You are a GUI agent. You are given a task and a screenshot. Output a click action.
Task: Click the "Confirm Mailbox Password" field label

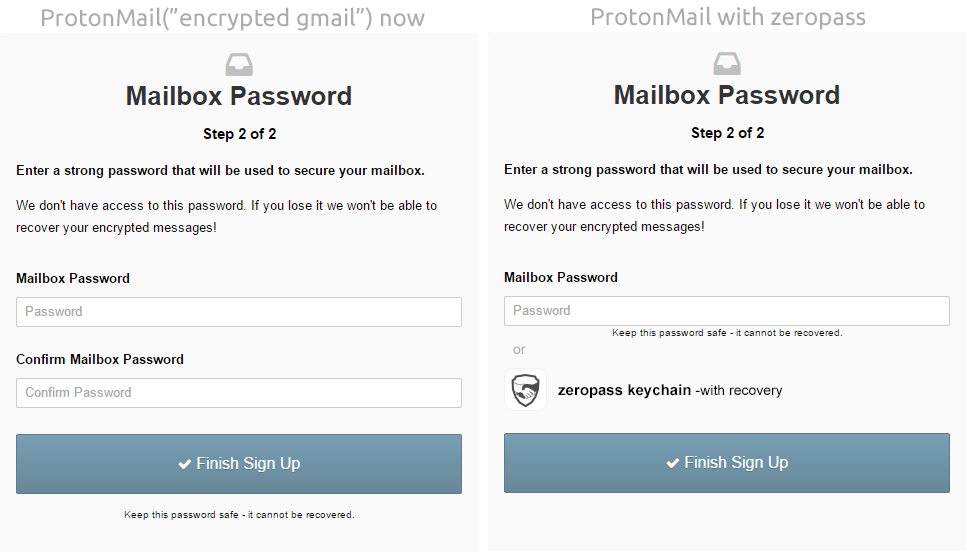(100, 359)
